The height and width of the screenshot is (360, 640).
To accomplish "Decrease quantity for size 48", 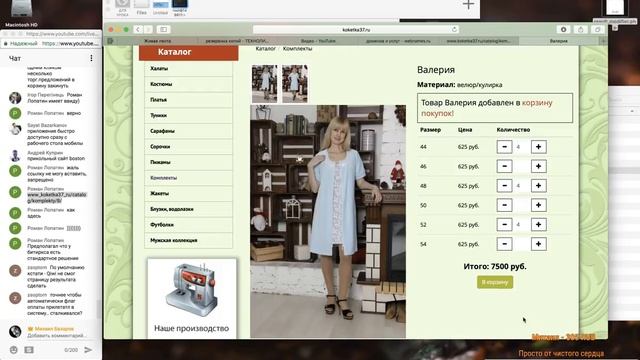I will (504, 186).
